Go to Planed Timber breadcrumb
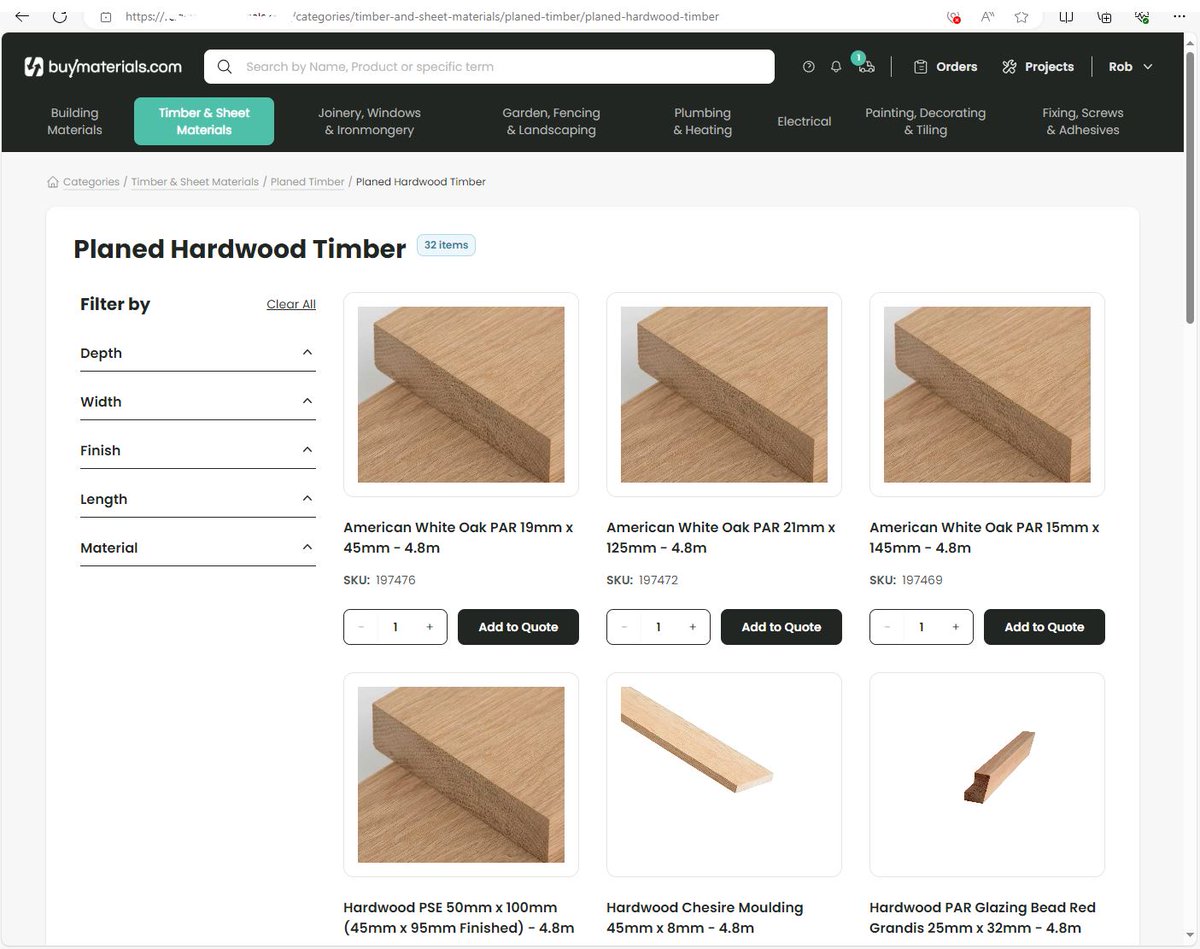1200x949 pixels. click(307, 182)
